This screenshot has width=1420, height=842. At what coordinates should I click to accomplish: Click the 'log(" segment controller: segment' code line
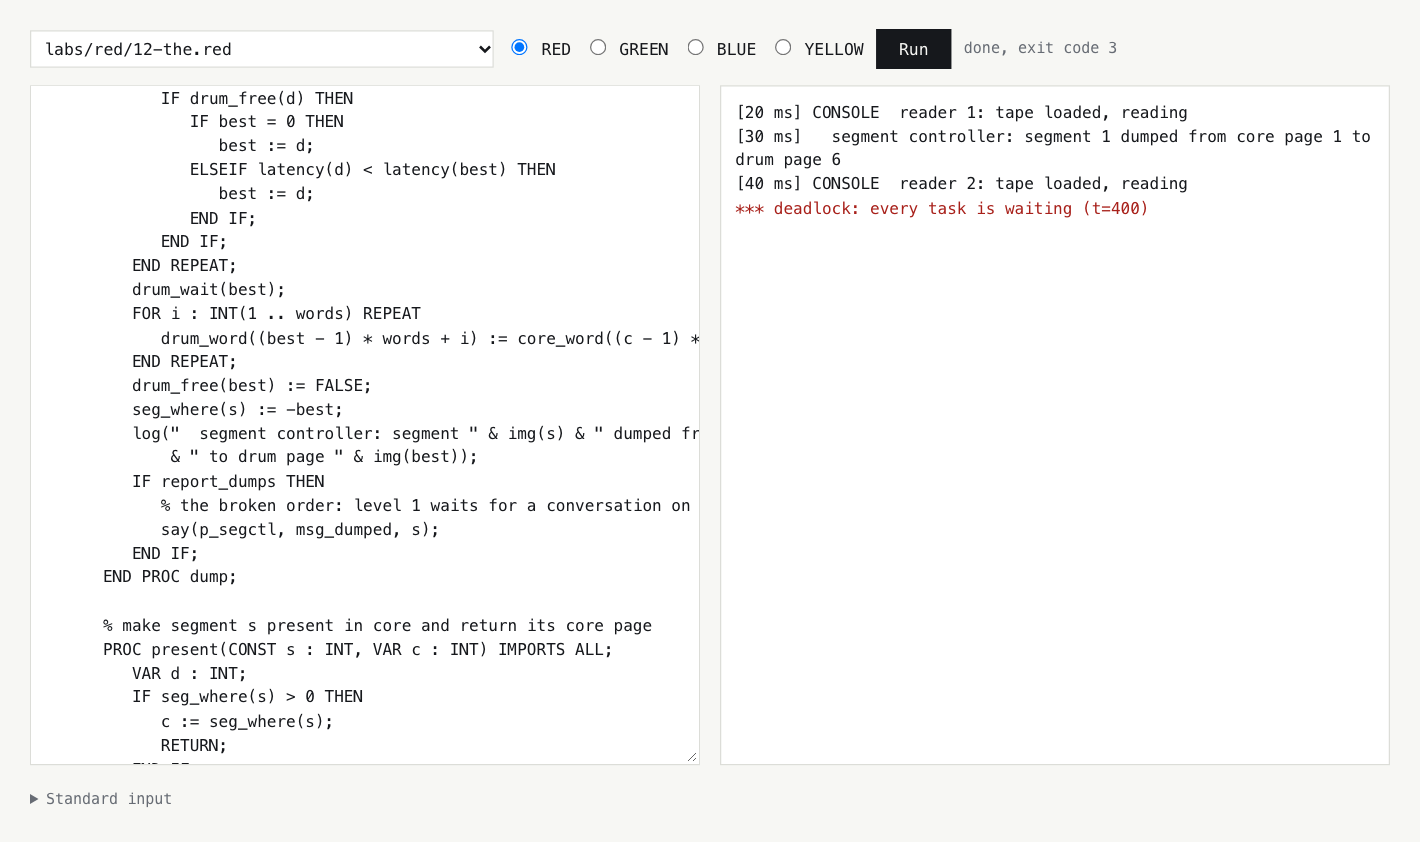coord(416,434)
